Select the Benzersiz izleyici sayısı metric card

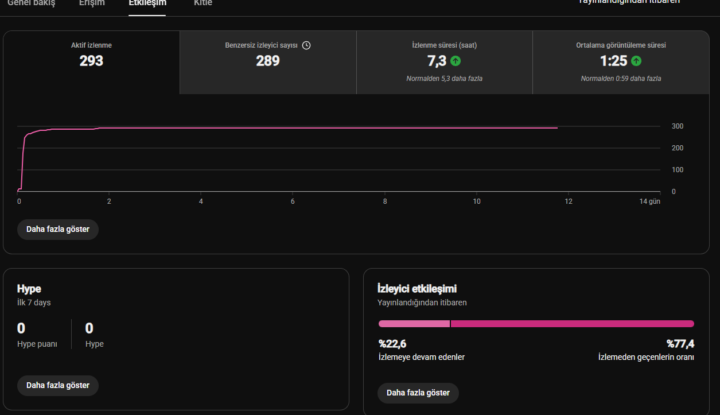pos(268,62)
